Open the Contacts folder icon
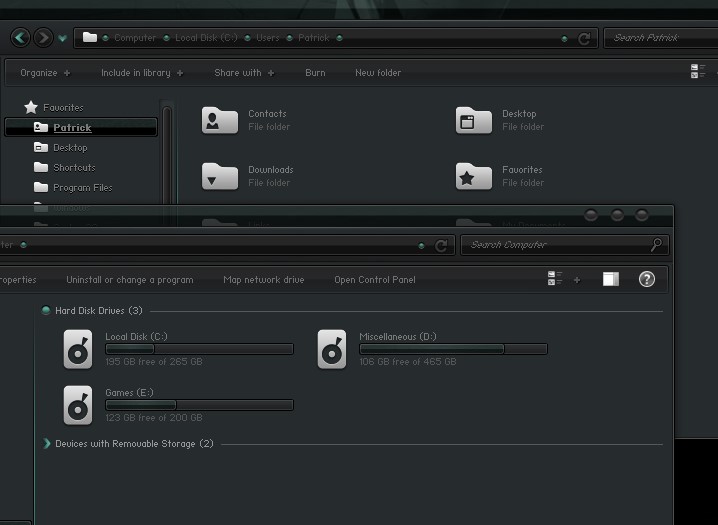The width and height of the screenshot is (718, 525). [x=219, y=120]
